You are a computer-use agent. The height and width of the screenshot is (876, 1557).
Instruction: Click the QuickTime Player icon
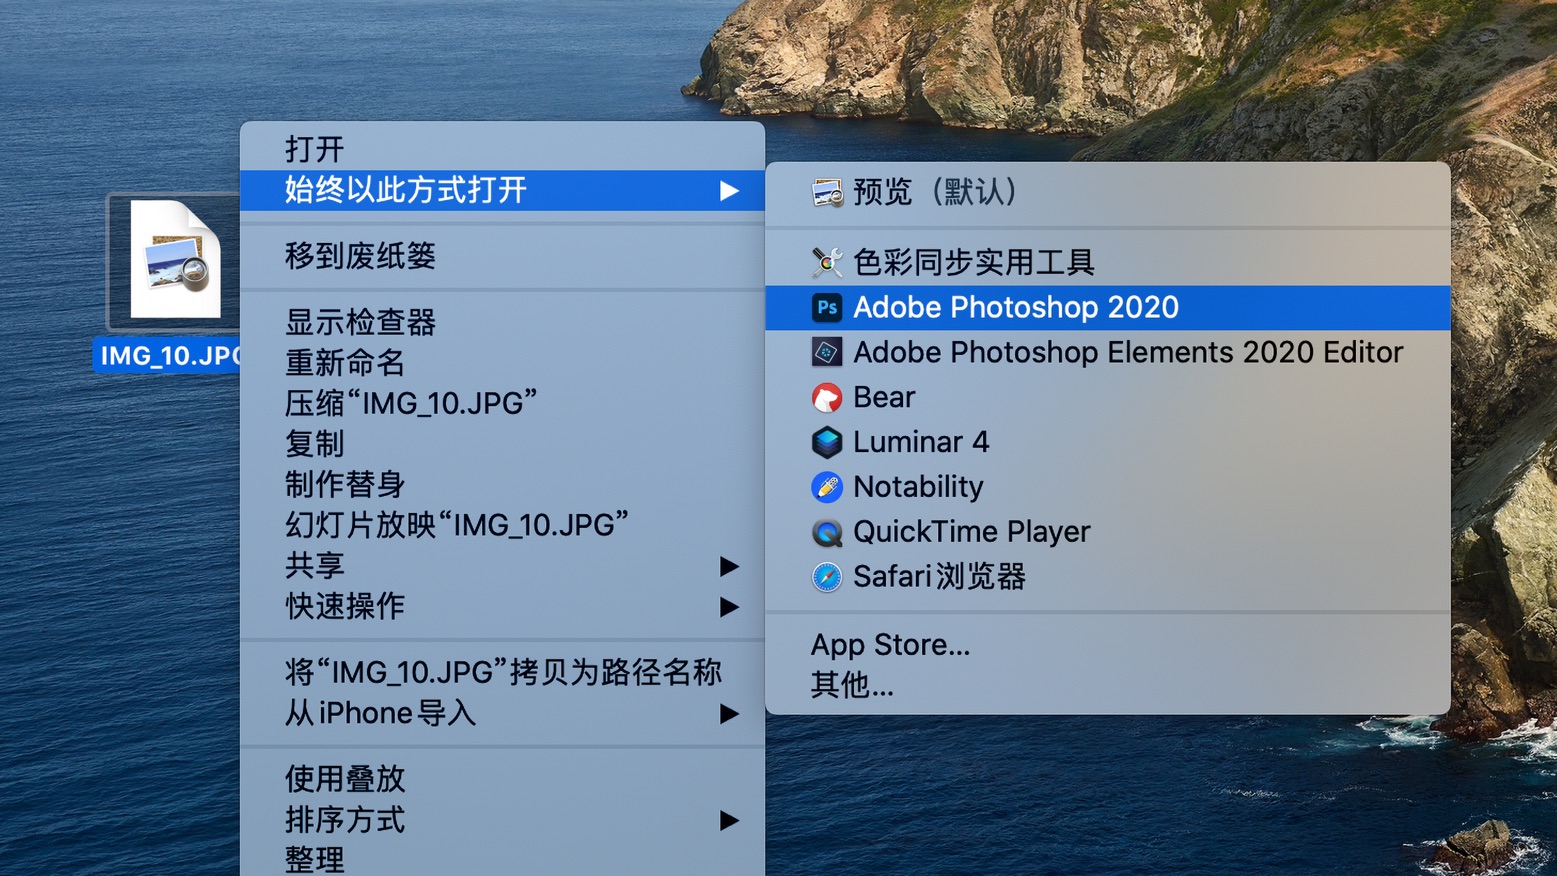click(x=827, y=532)
